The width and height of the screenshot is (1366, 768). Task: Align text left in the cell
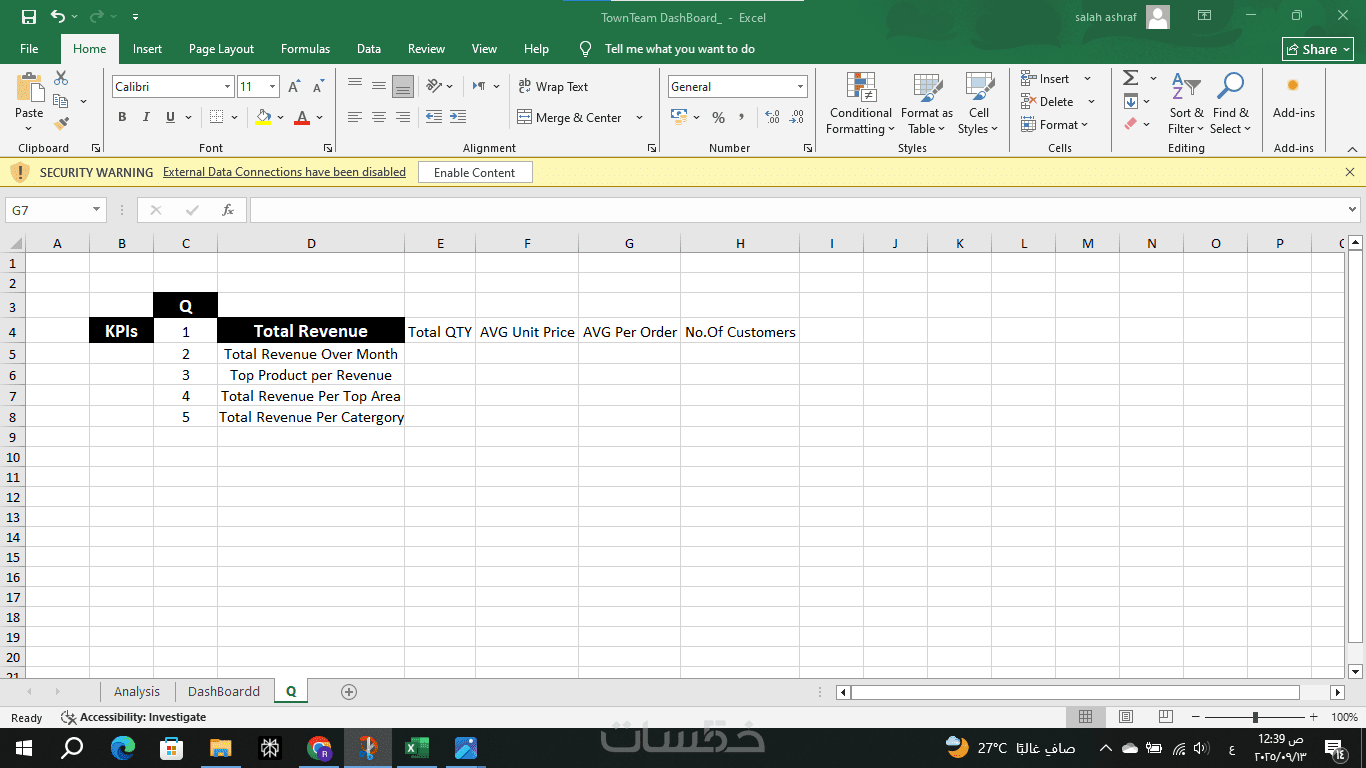coord(354,117)
